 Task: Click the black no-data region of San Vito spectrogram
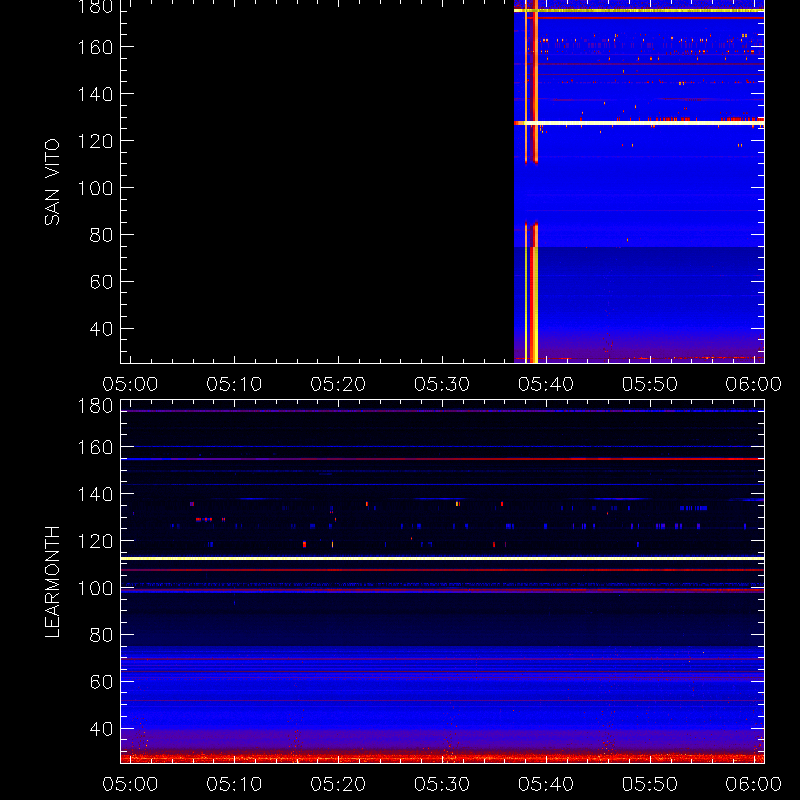317,181
